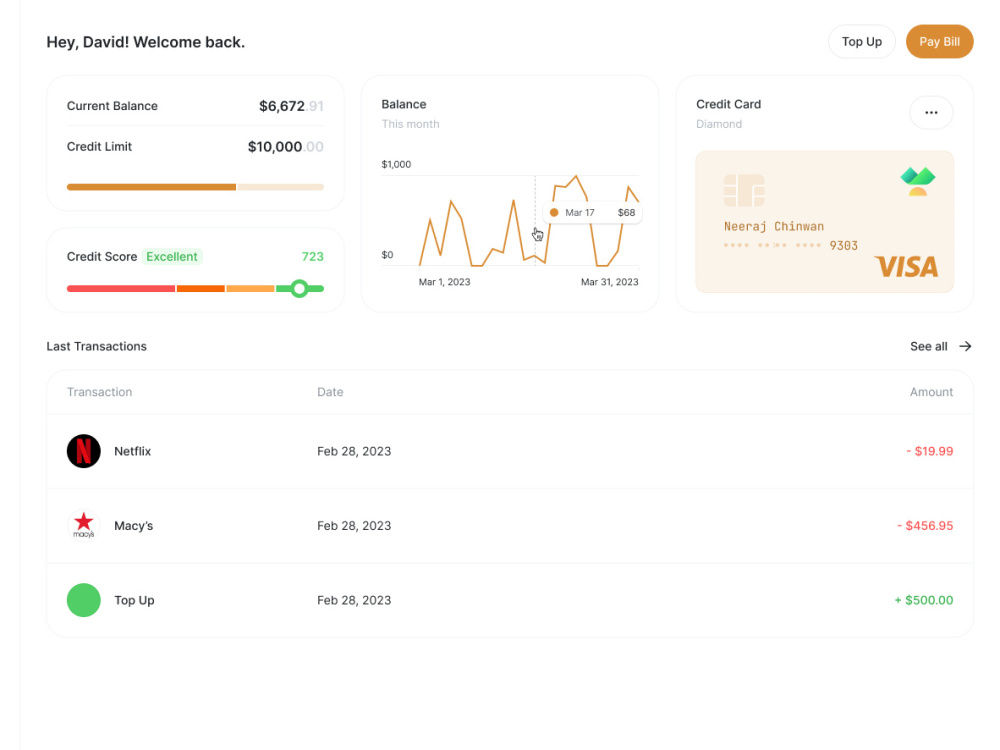Click the Netflix row date Feb 28, 2023
Viewport: 1000px width, 750px height.
[354, 451]
